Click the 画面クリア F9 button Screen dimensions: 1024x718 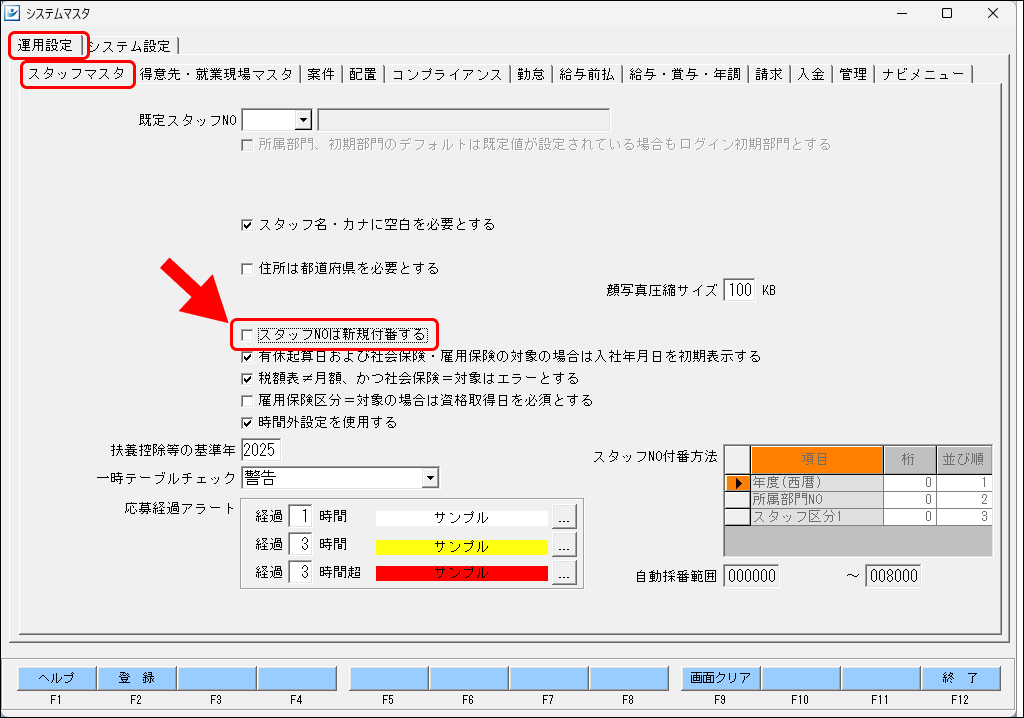click(x=720, y=678)
